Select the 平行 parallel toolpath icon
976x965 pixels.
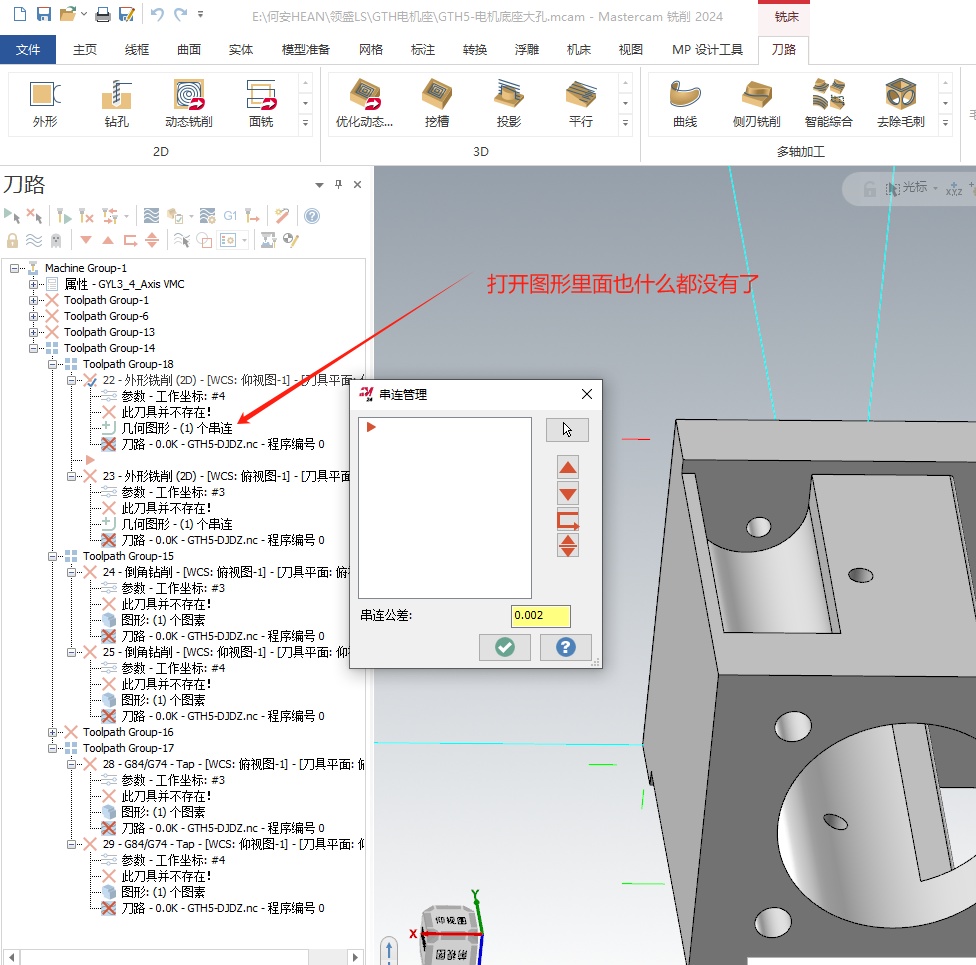[x=581, y=104]
